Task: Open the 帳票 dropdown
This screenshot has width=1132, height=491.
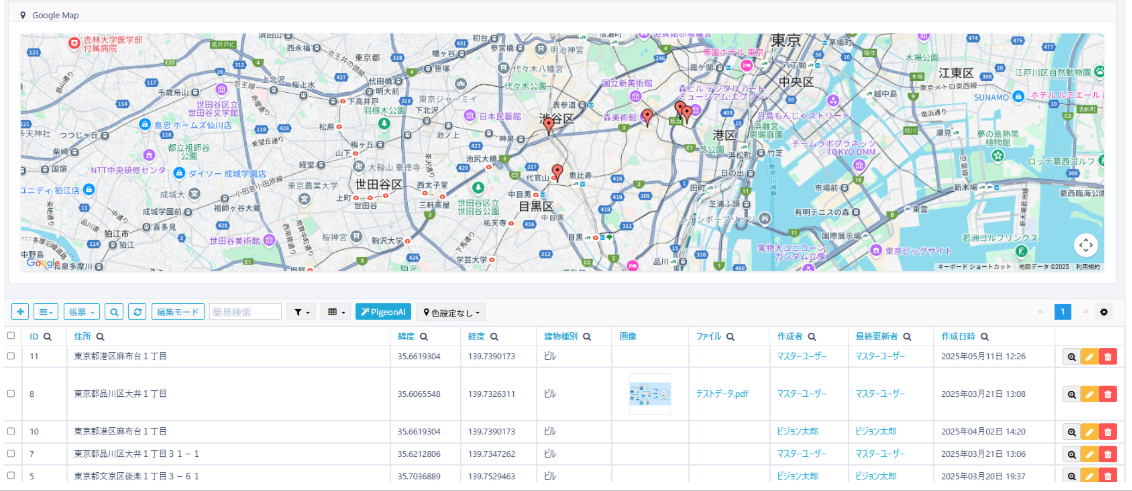Action: point(81,312)
